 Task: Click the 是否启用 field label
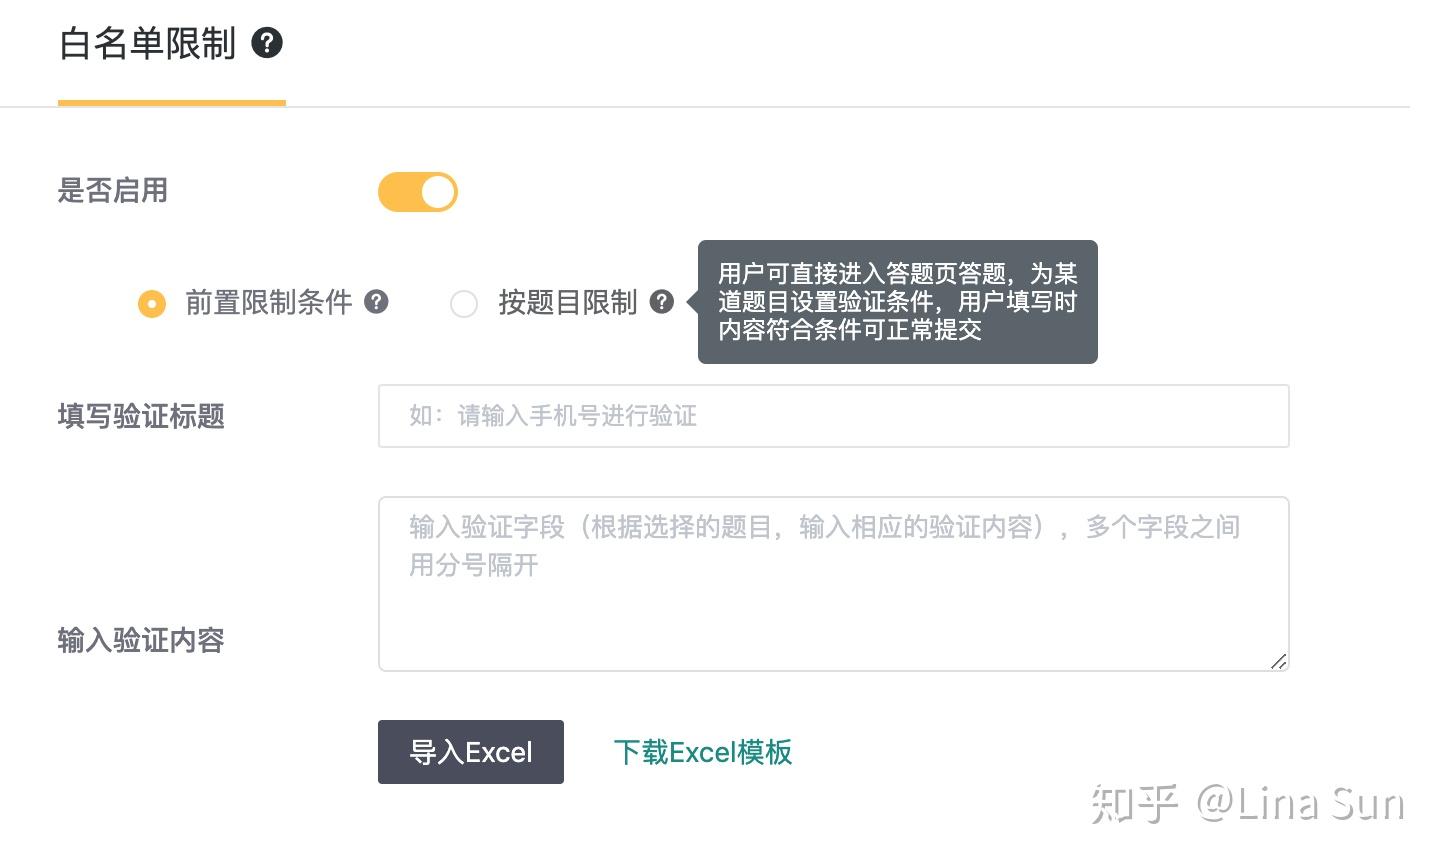(x=113, y=190)
